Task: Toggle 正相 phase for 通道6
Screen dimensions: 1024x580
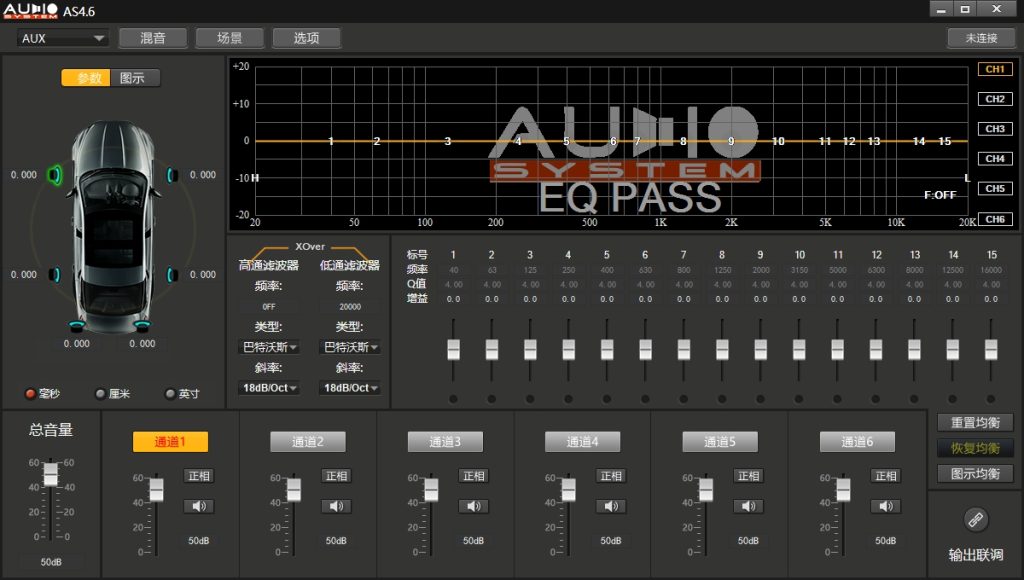Action: 886,476
